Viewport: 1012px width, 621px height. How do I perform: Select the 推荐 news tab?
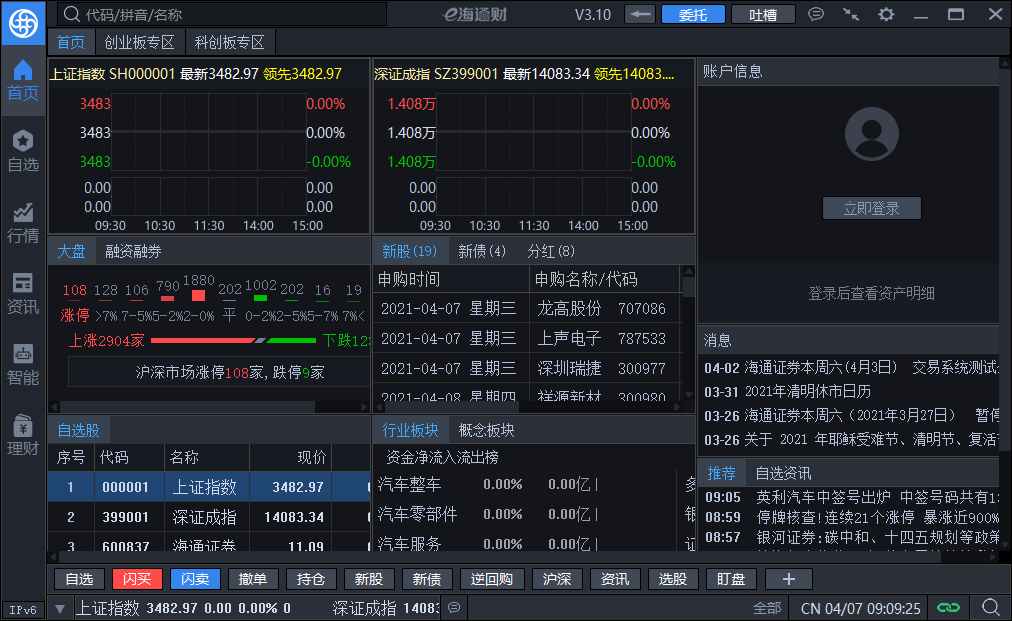pos(722,473)
